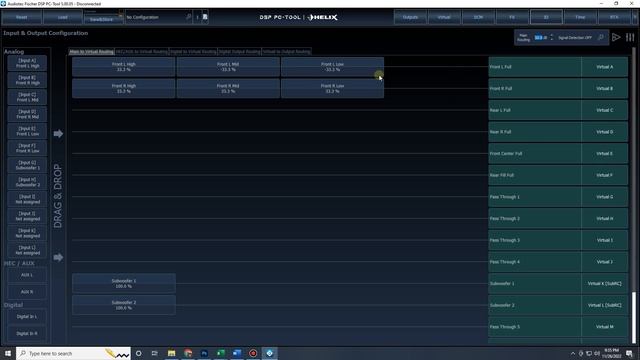Open the mixer bars icon
Image resolution: width=640 pixels, height=360 pixels.
point(630,38)
